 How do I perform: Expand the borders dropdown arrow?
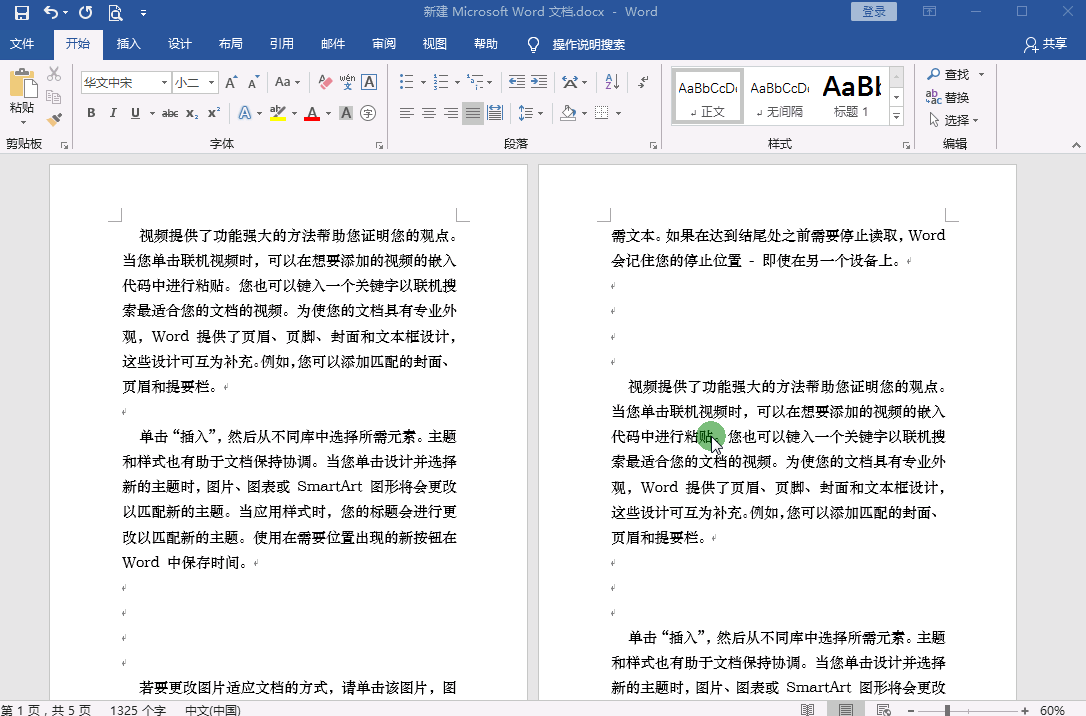pos(618,113)
